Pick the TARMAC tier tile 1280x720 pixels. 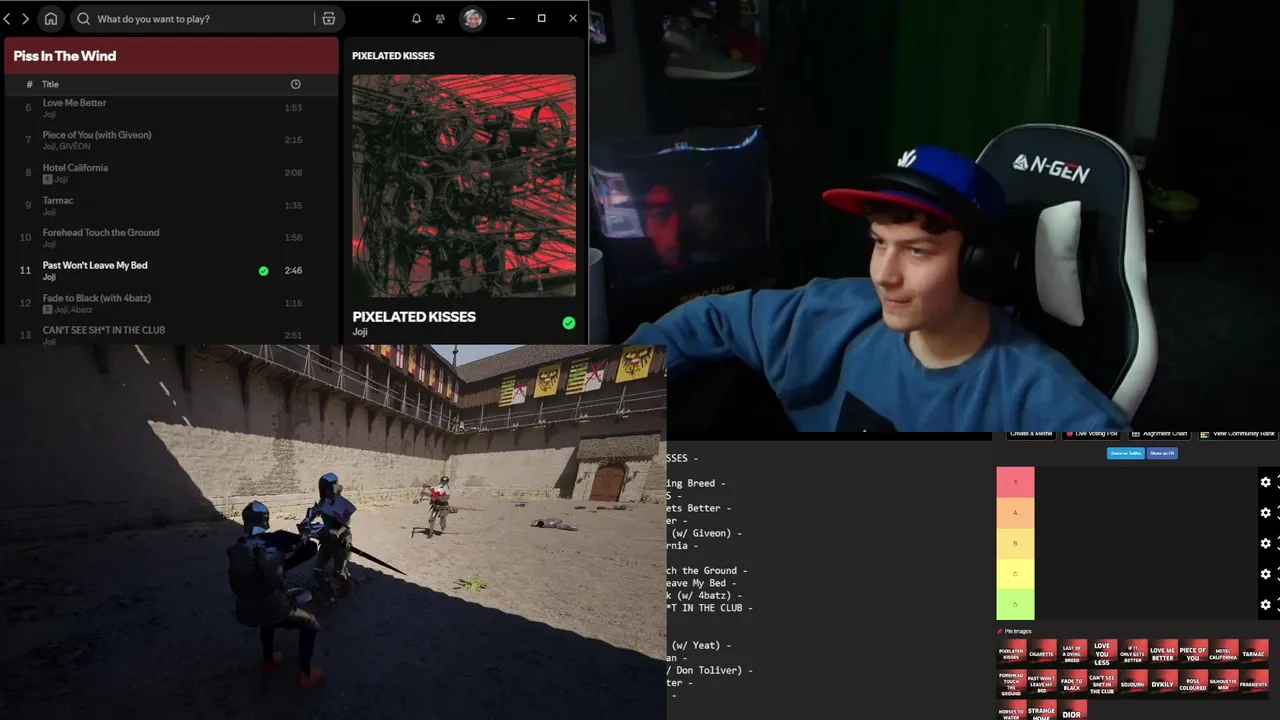(x=1254, y=652)
